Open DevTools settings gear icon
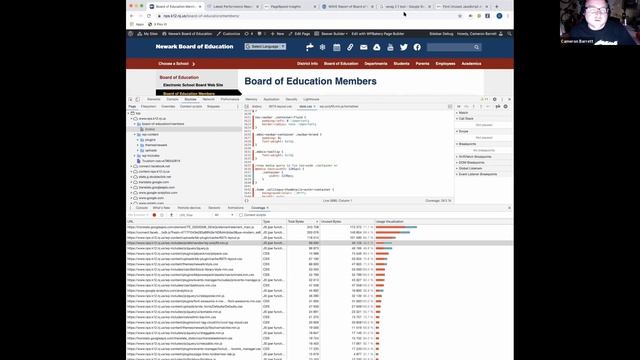Viewport: 640px width, 360px height. [x=495, y=99]
